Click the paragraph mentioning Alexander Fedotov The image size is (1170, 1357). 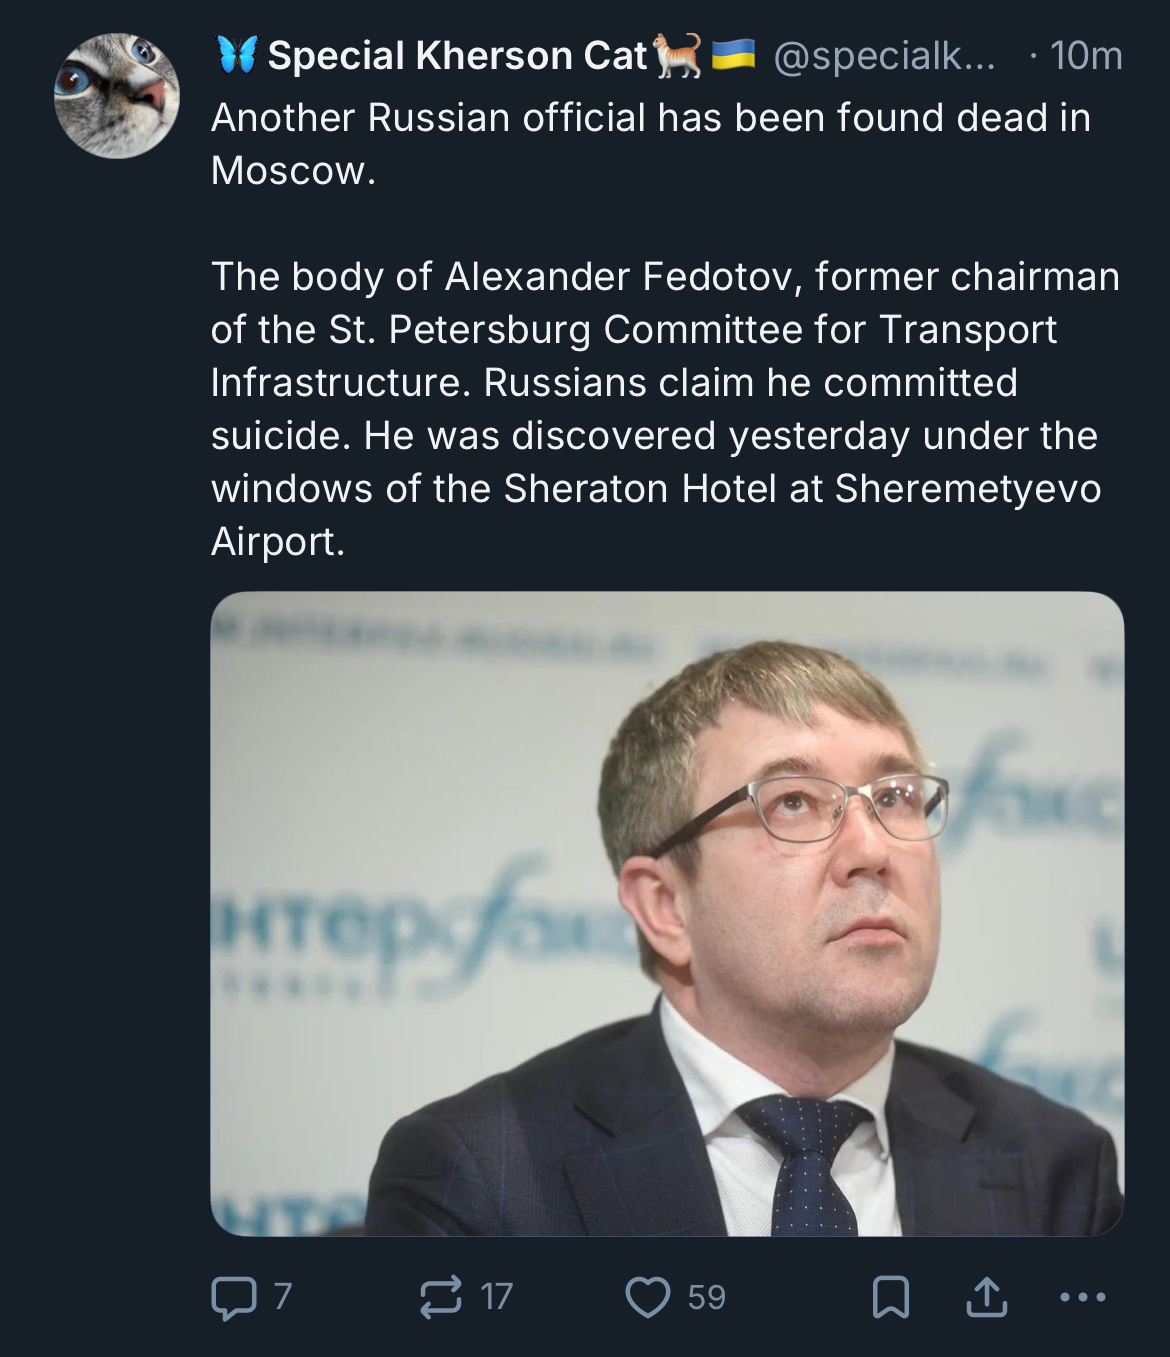click(x=665, y=382)
